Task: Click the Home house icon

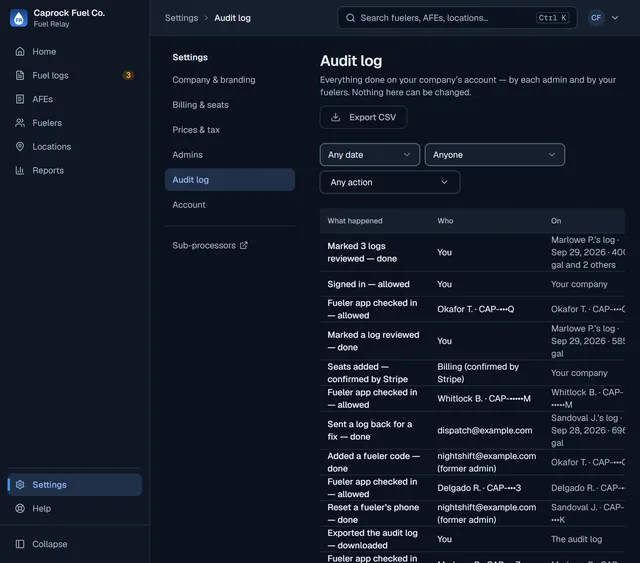Action: coord(20,51)
